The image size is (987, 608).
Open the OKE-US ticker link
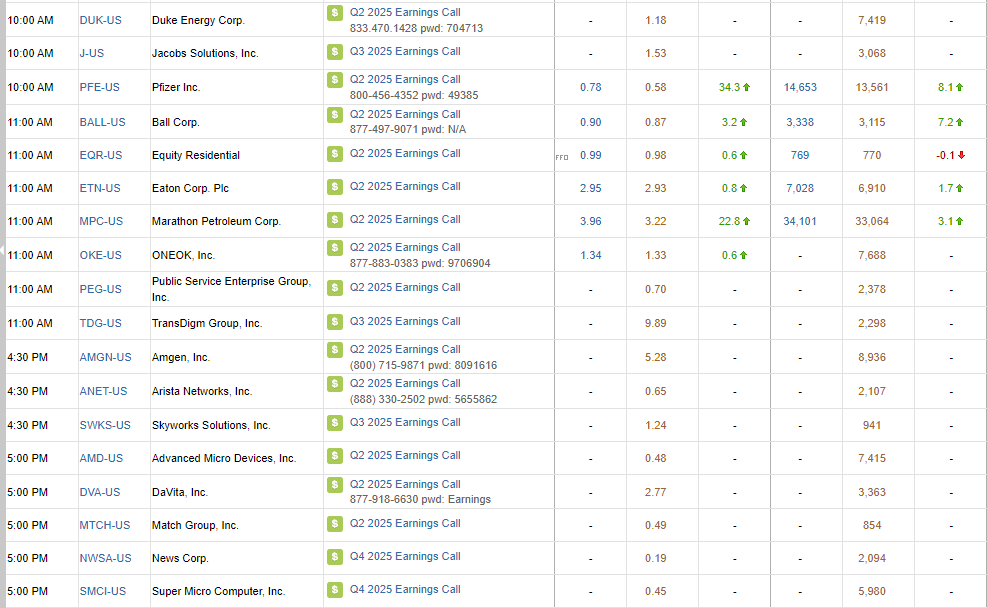(x=101, y=256)
